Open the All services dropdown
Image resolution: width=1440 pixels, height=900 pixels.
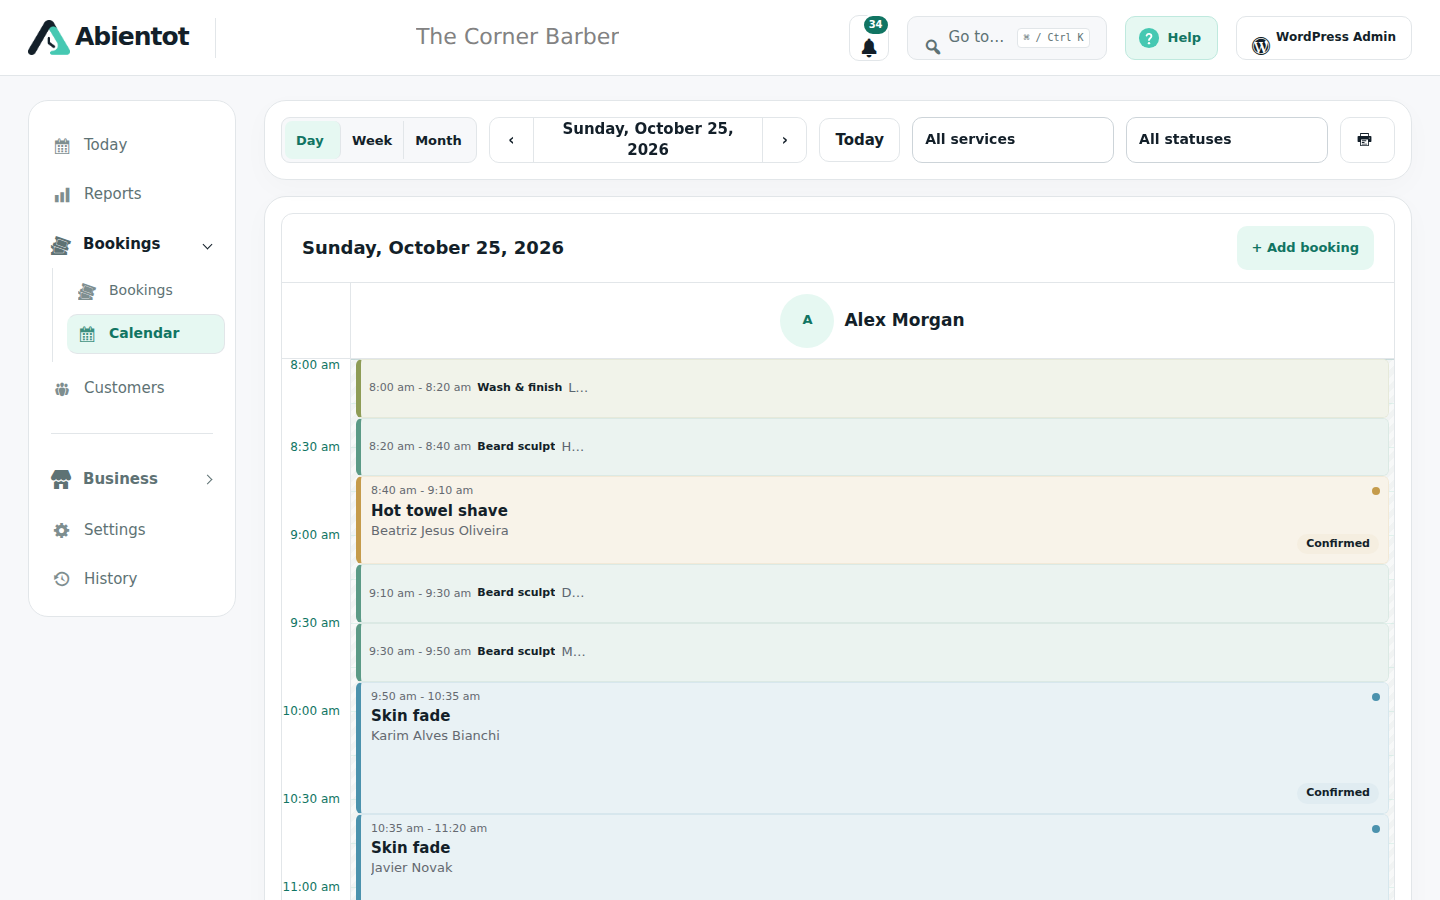pos(1012,140)
